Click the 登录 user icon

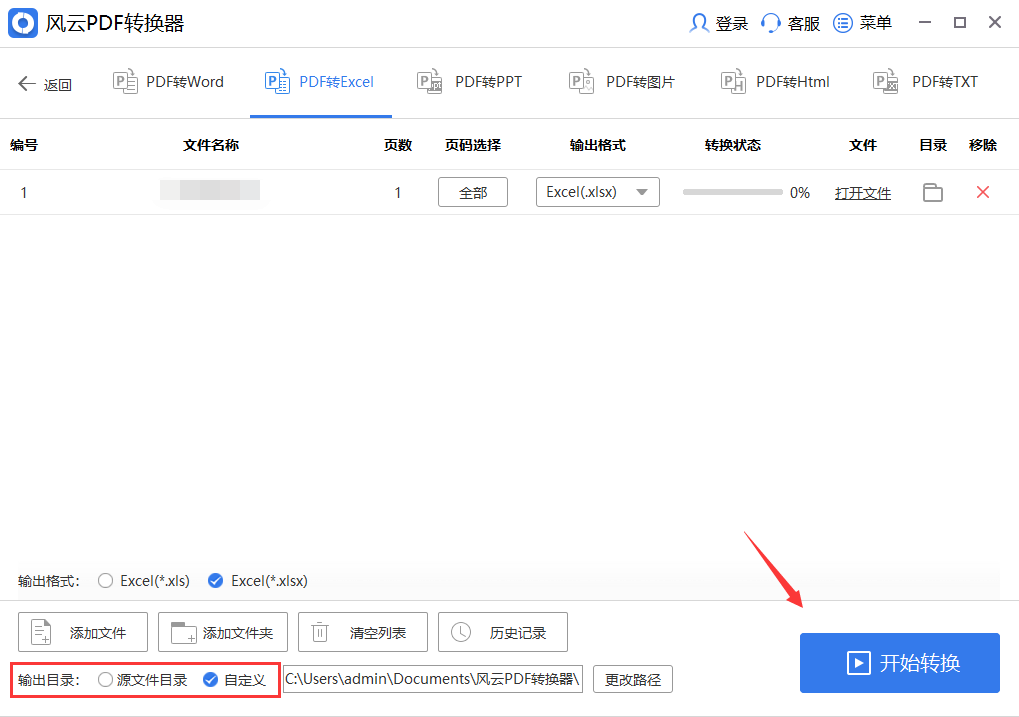pyautogui.click(x=699, y=23)
